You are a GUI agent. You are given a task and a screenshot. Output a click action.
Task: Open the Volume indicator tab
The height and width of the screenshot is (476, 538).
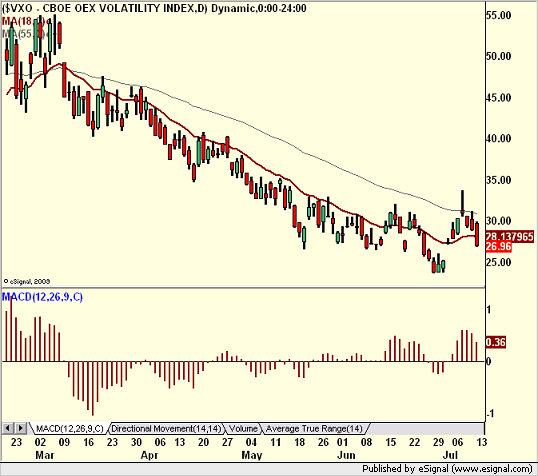(x=243, y=429)
